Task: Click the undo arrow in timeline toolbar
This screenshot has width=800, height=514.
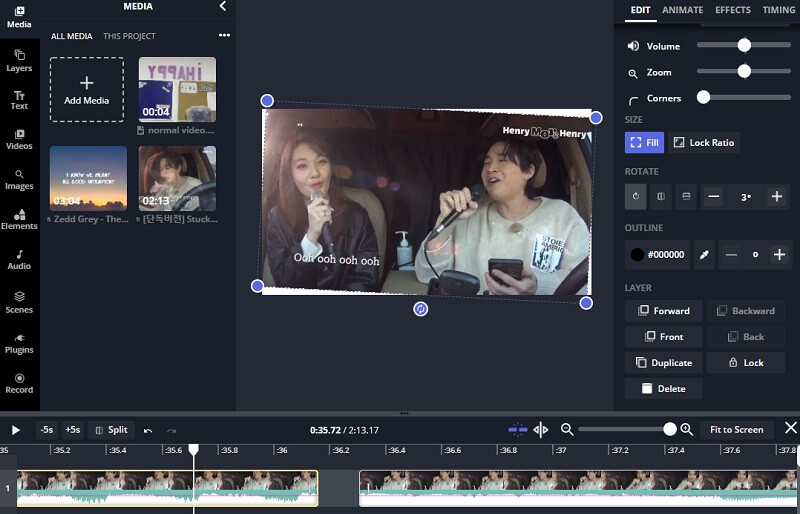Action: [x=148, y=430]
